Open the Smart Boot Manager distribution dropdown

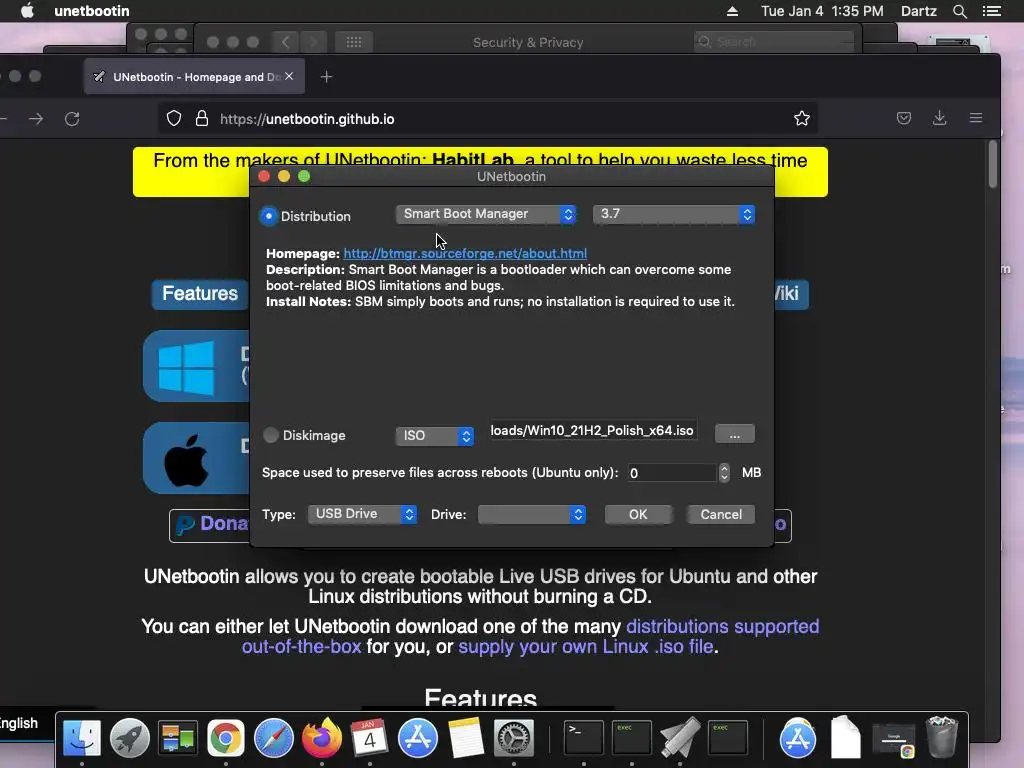[486, 214]
